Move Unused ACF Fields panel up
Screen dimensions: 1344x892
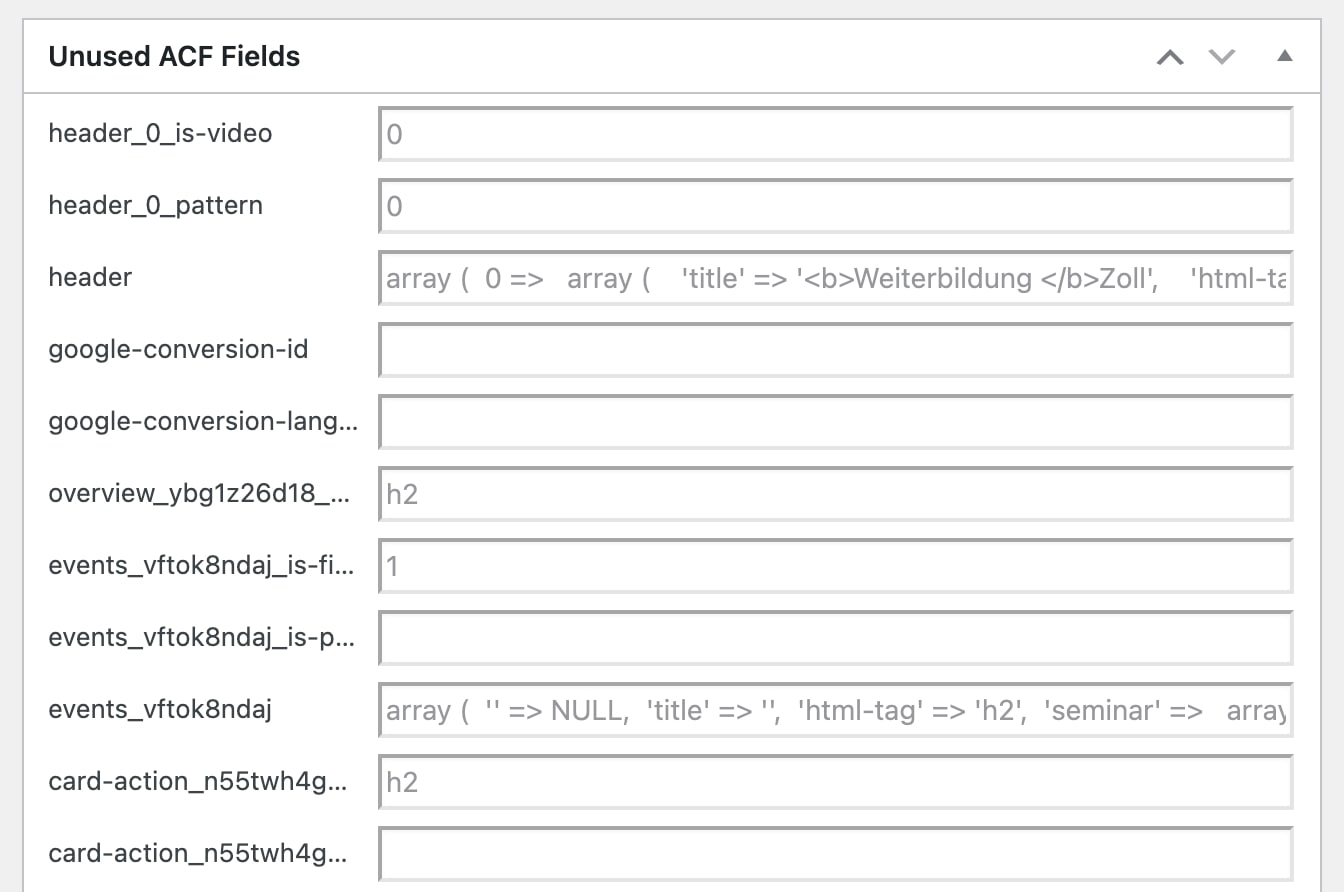pyautogui.click(x=1170, y=57)
